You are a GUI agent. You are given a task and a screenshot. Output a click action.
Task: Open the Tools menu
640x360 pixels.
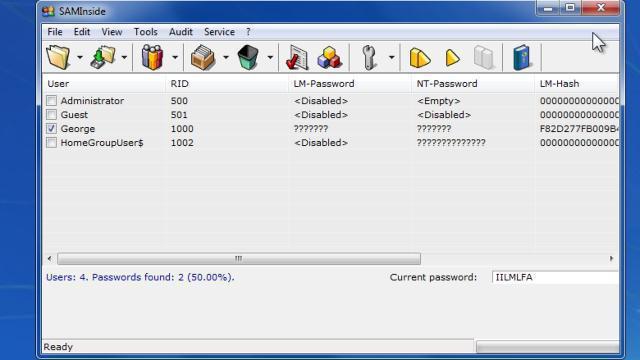point(145,32)
